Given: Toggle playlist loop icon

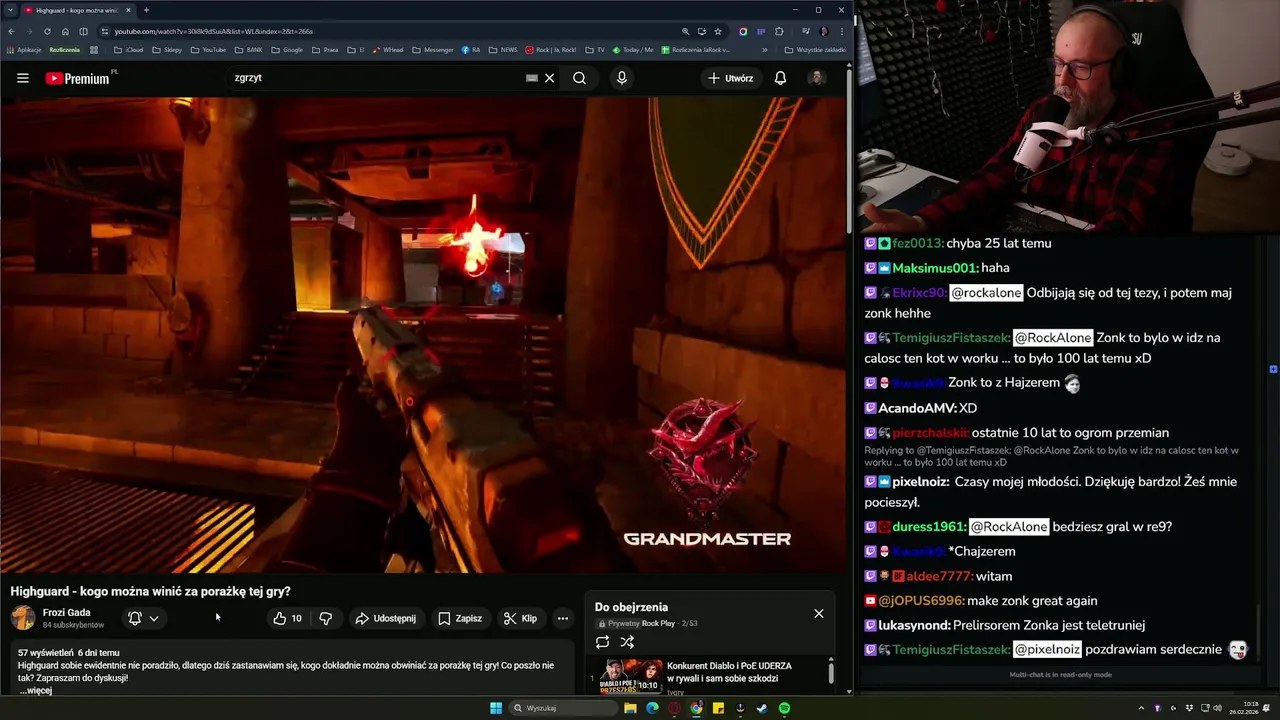Looking at the screenshot, I should pos(602,642).
